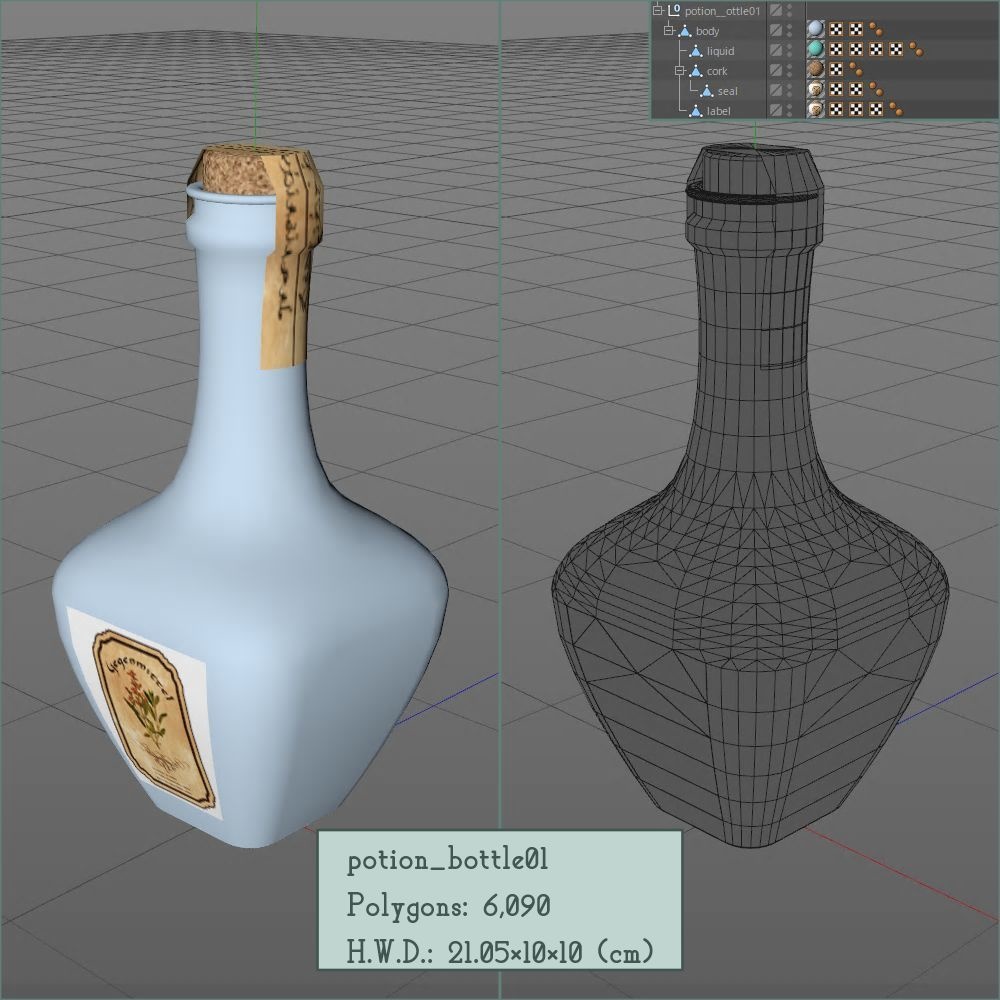Select third checker tag on label
The image size is (1000, 1000).
[x=876, y=109]
